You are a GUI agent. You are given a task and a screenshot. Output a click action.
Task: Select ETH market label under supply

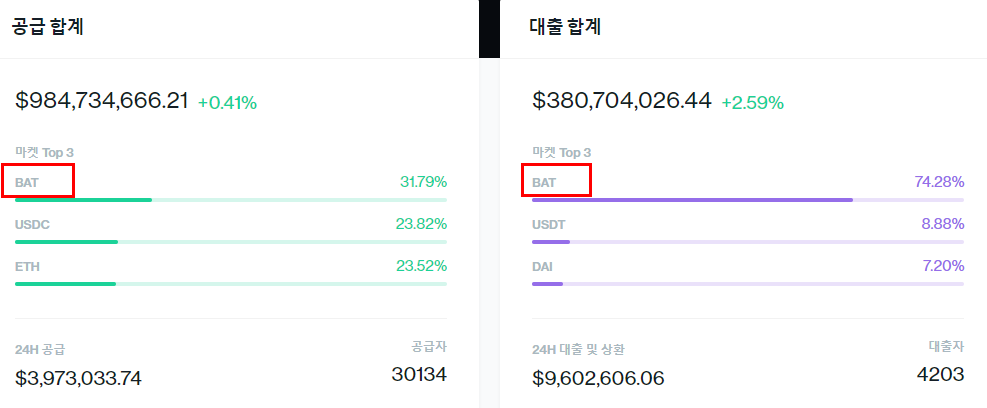pyautogui.click(x=27, y=267)
